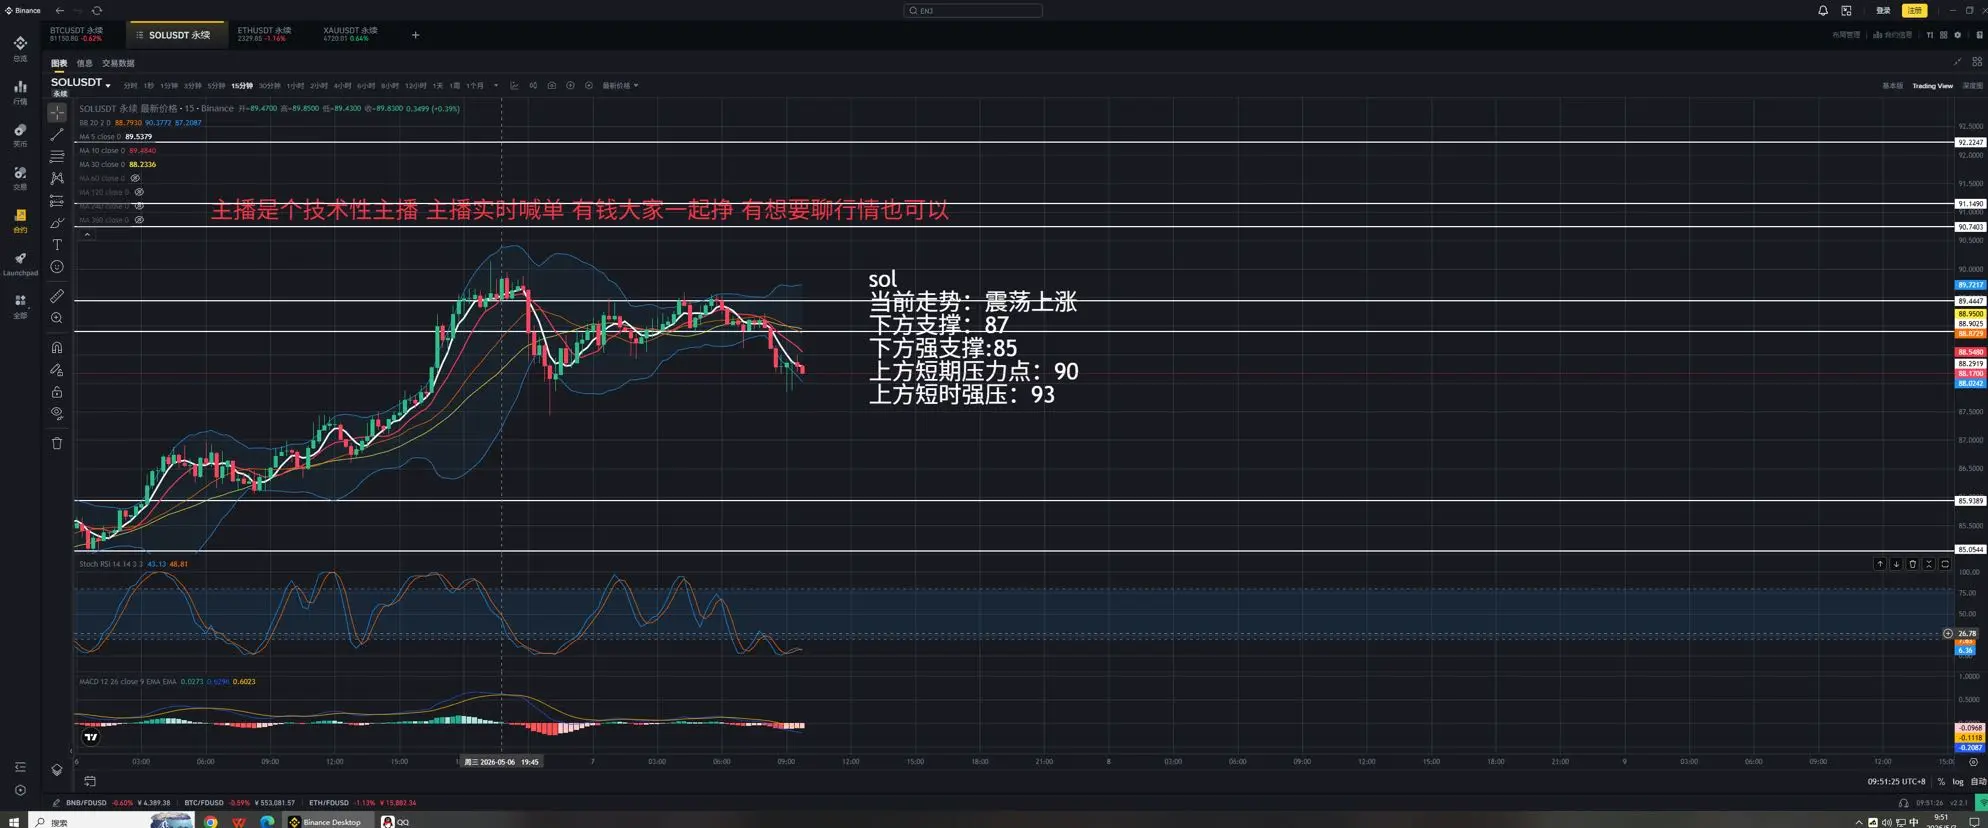Select the 4小时 timeframe
This screenshot has height=828, width=1988.
(x=342, y=86)
